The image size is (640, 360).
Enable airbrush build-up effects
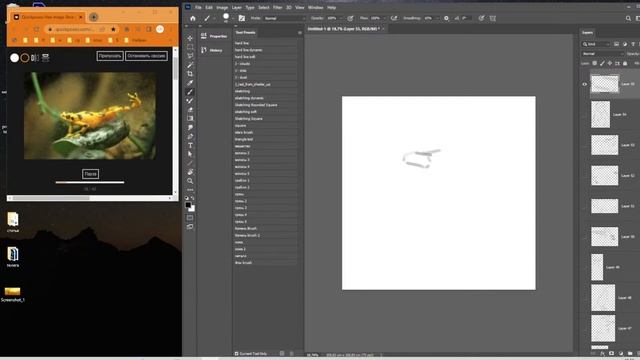pyautogui.click(x=394, y=18)
